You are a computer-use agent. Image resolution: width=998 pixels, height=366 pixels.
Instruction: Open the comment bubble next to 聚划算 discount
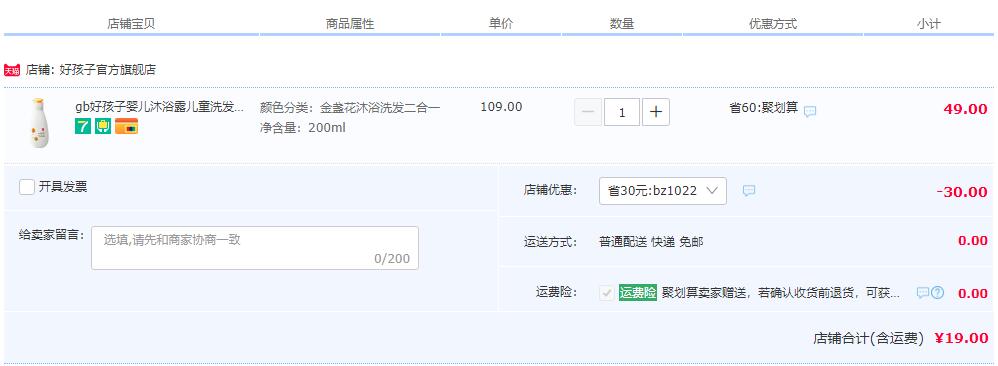[810, 111]
